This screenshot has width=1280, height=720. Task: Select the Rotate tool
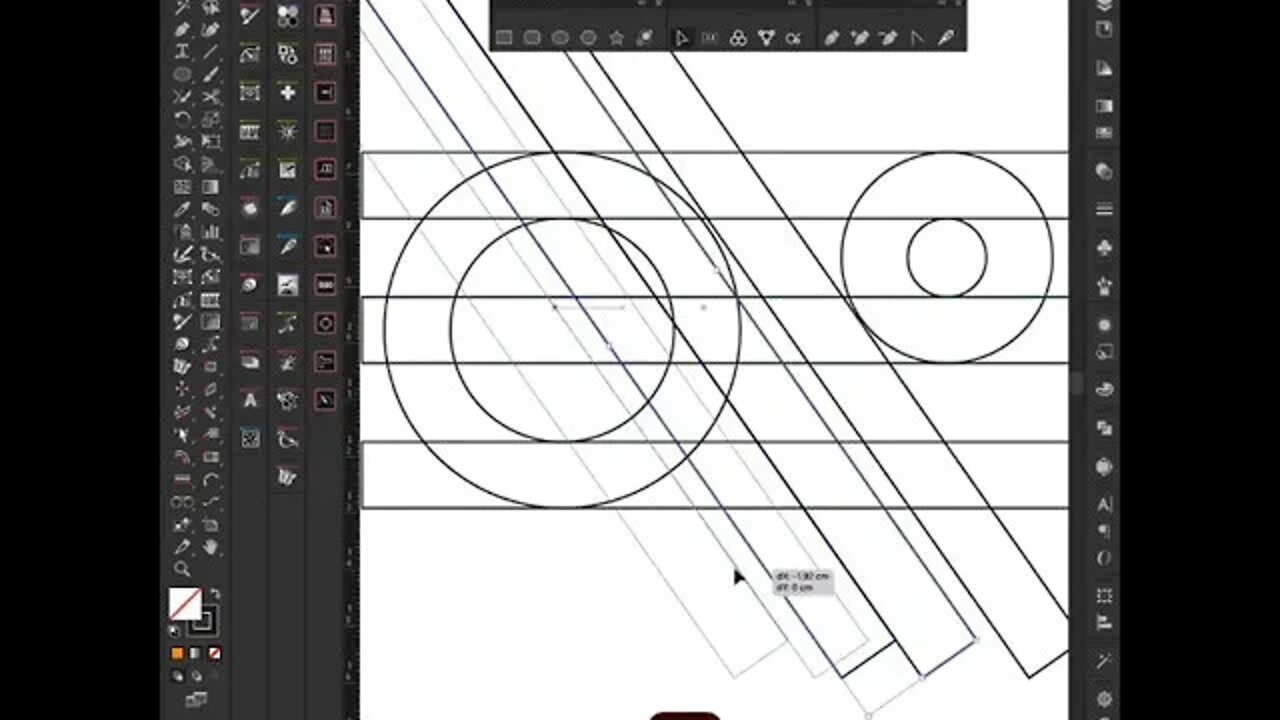point(182,119)
